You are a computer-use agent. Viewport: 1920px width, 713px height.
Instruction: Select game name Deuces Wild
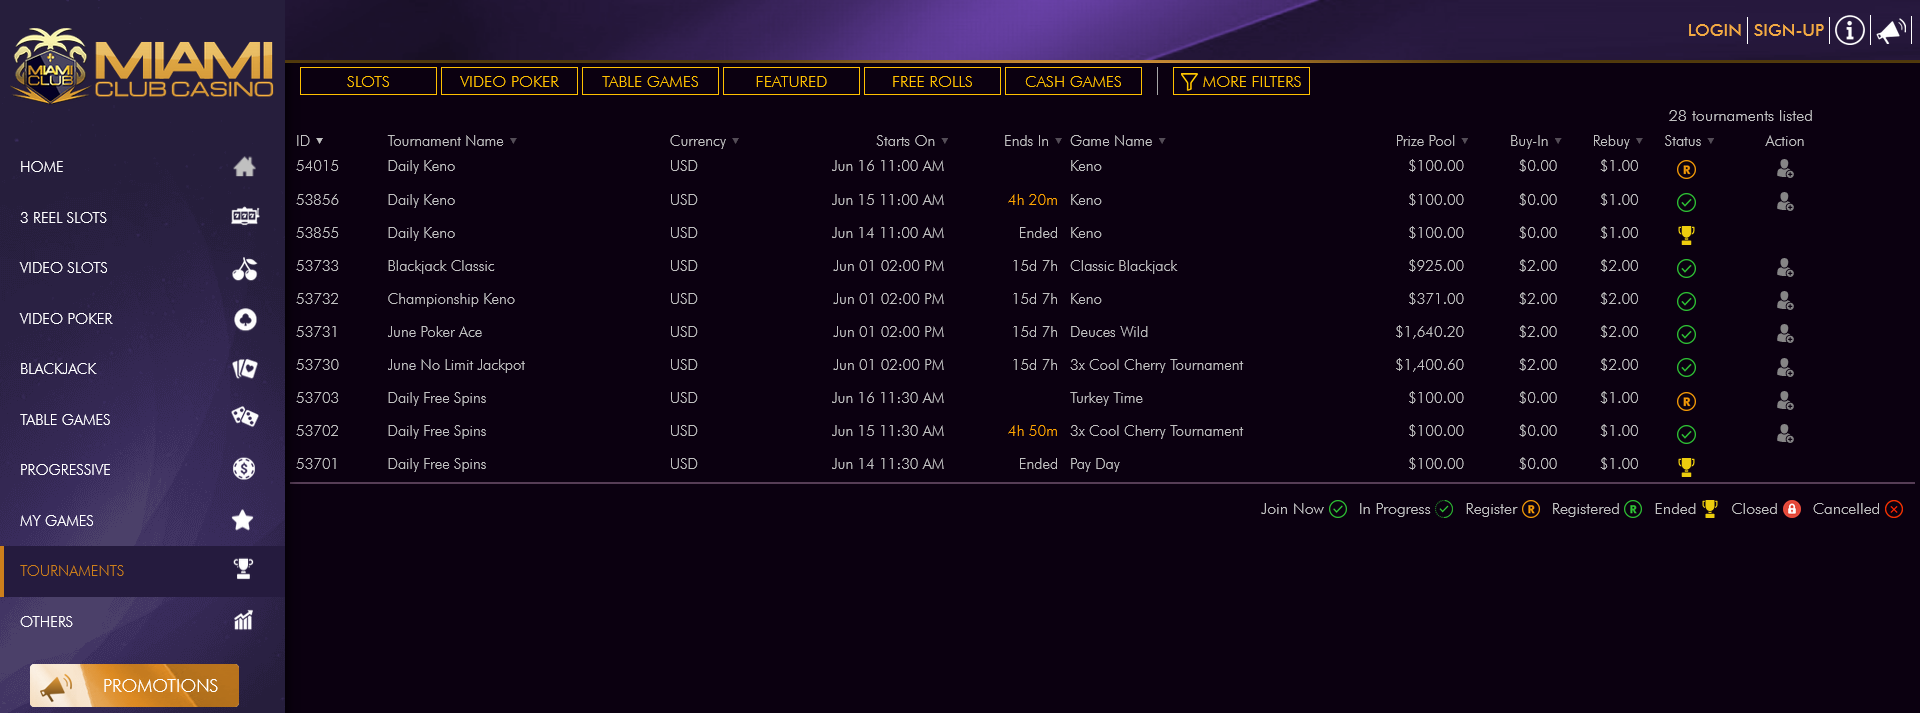(1109, 332)
